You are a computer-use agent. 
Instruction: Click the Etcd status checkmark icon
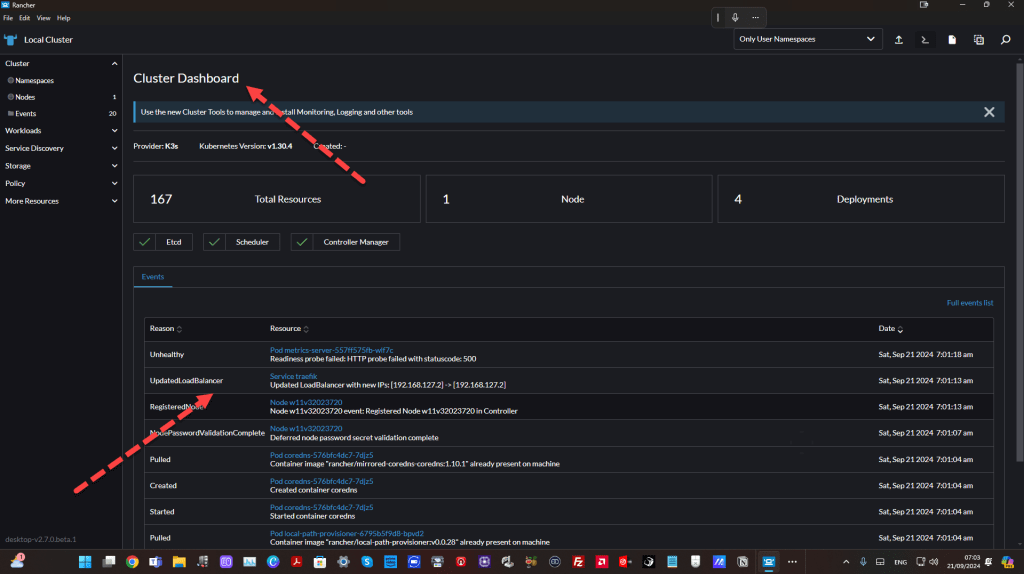[144, 242]
